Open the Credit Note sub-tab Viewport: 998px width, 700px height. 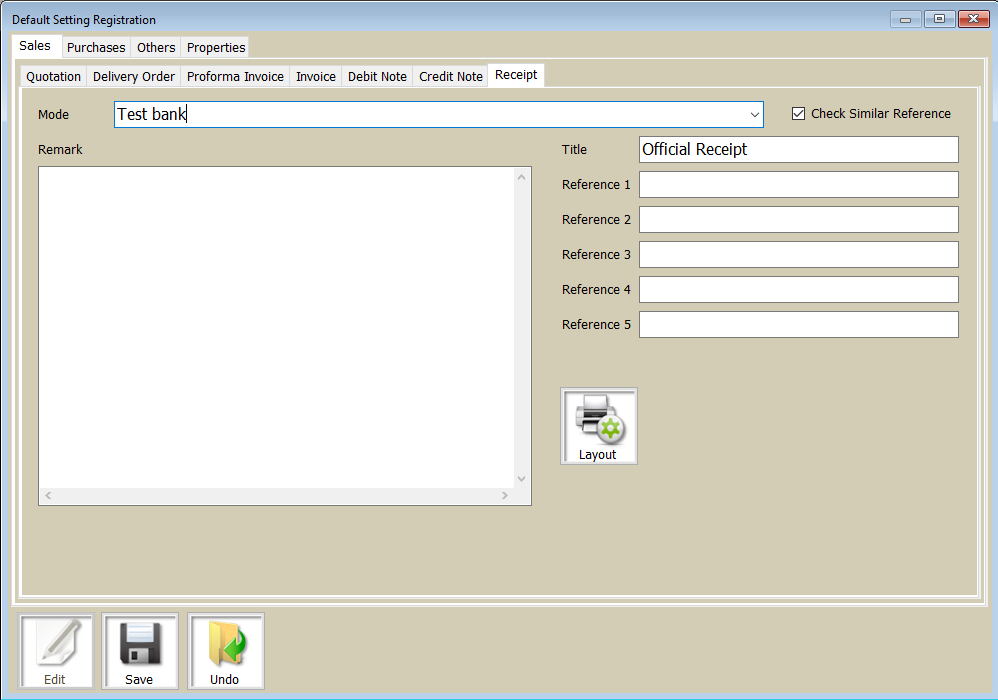pos(451,76)
